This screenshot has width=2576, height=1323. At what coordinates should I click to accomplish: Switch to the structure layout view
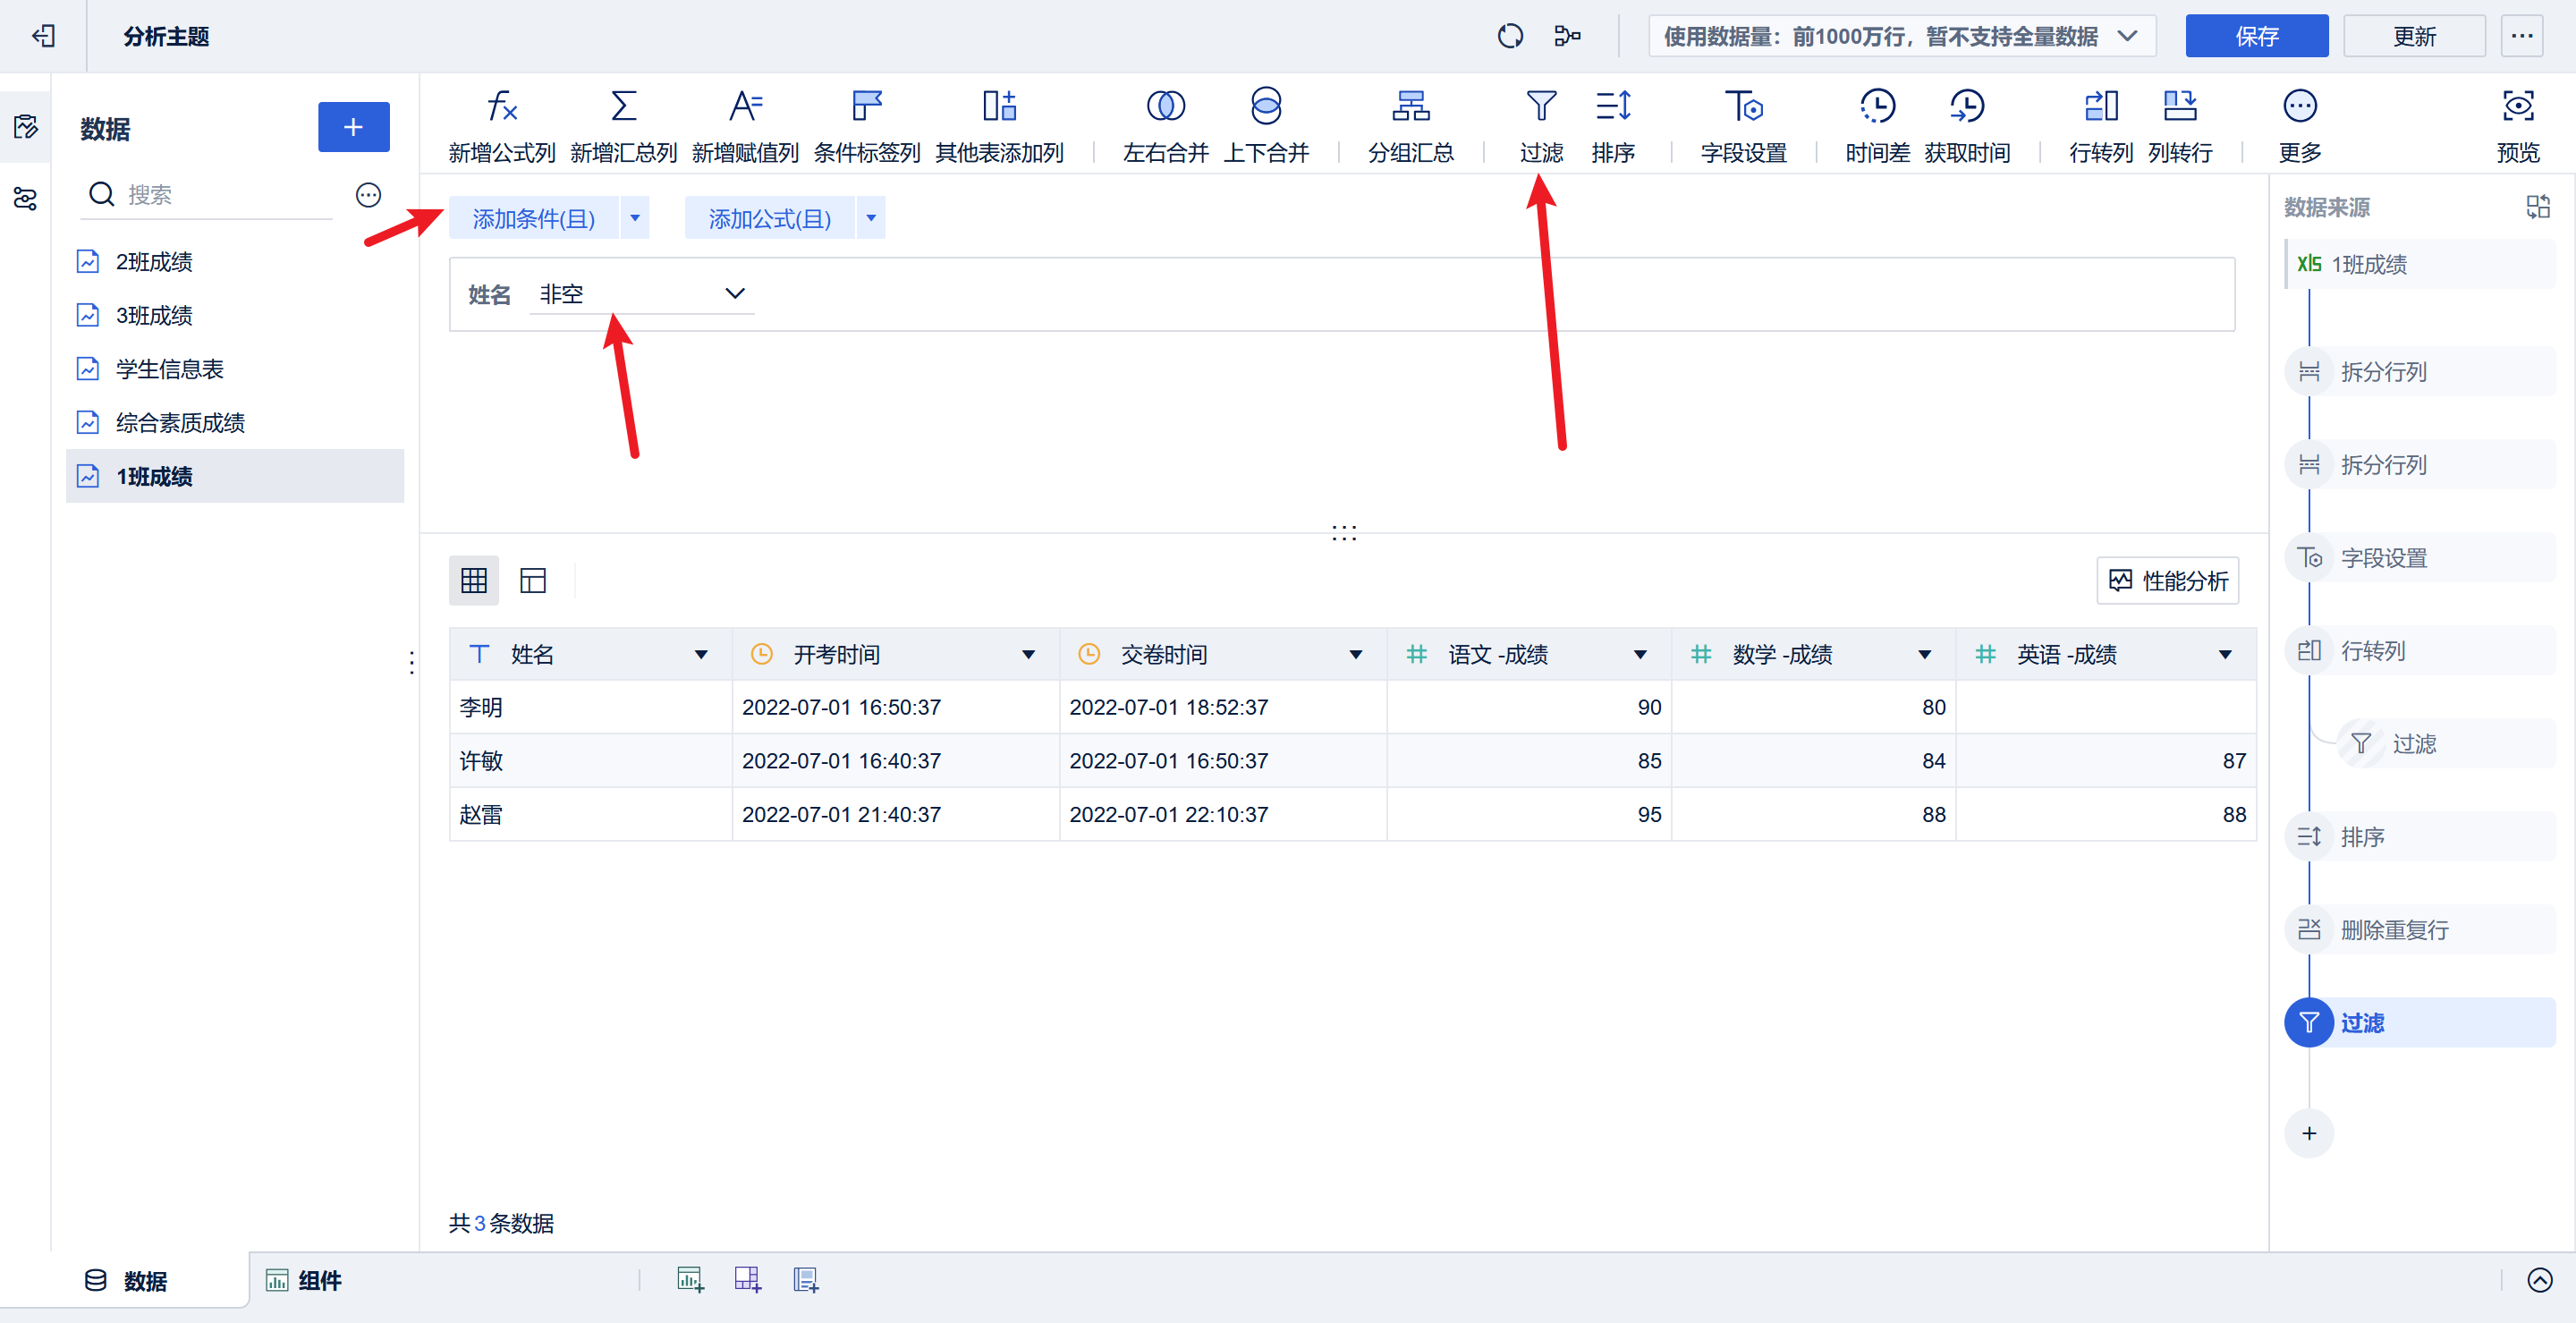[x=533, y=580]
